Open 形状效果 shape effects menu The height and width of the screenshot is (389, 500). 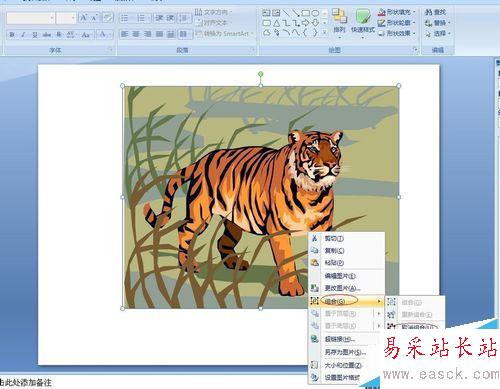[x=397, y=33]
